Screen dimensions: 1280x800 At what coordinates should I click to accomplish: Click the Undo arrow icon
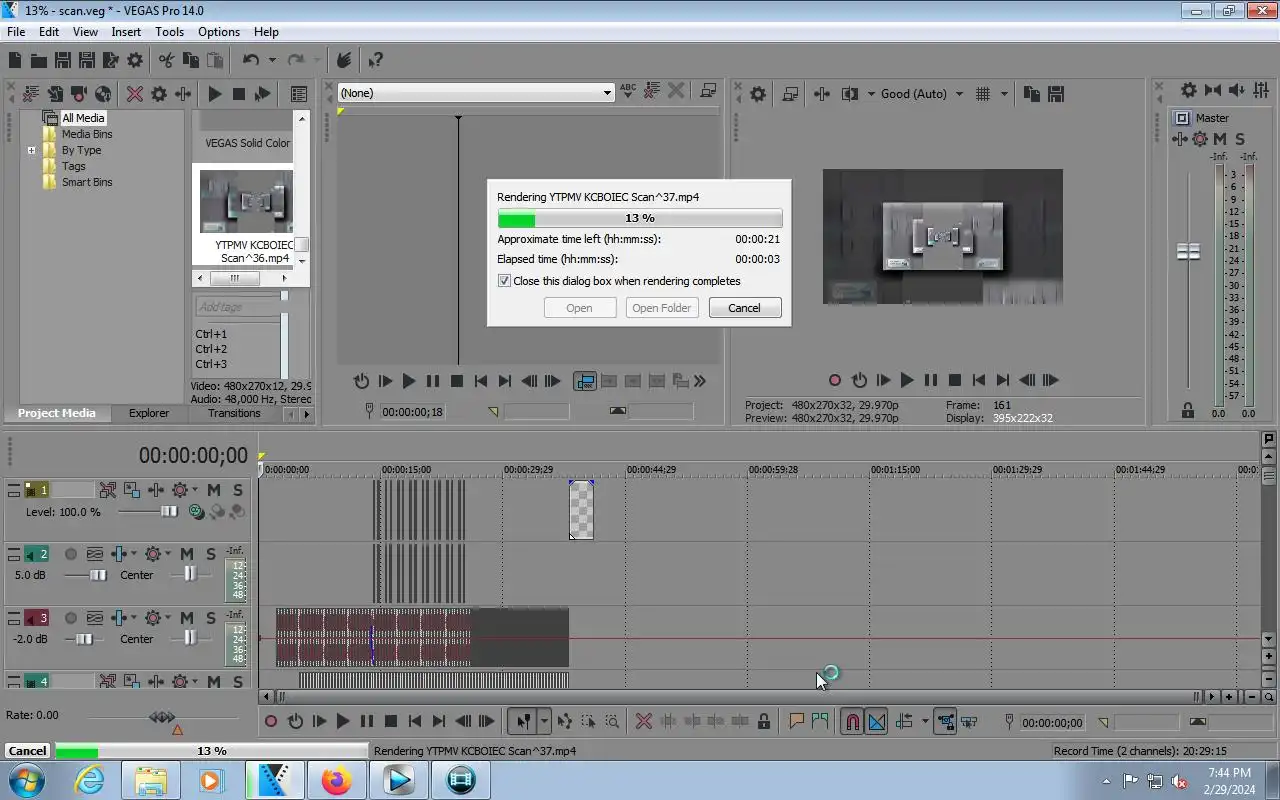coord(252,60)
